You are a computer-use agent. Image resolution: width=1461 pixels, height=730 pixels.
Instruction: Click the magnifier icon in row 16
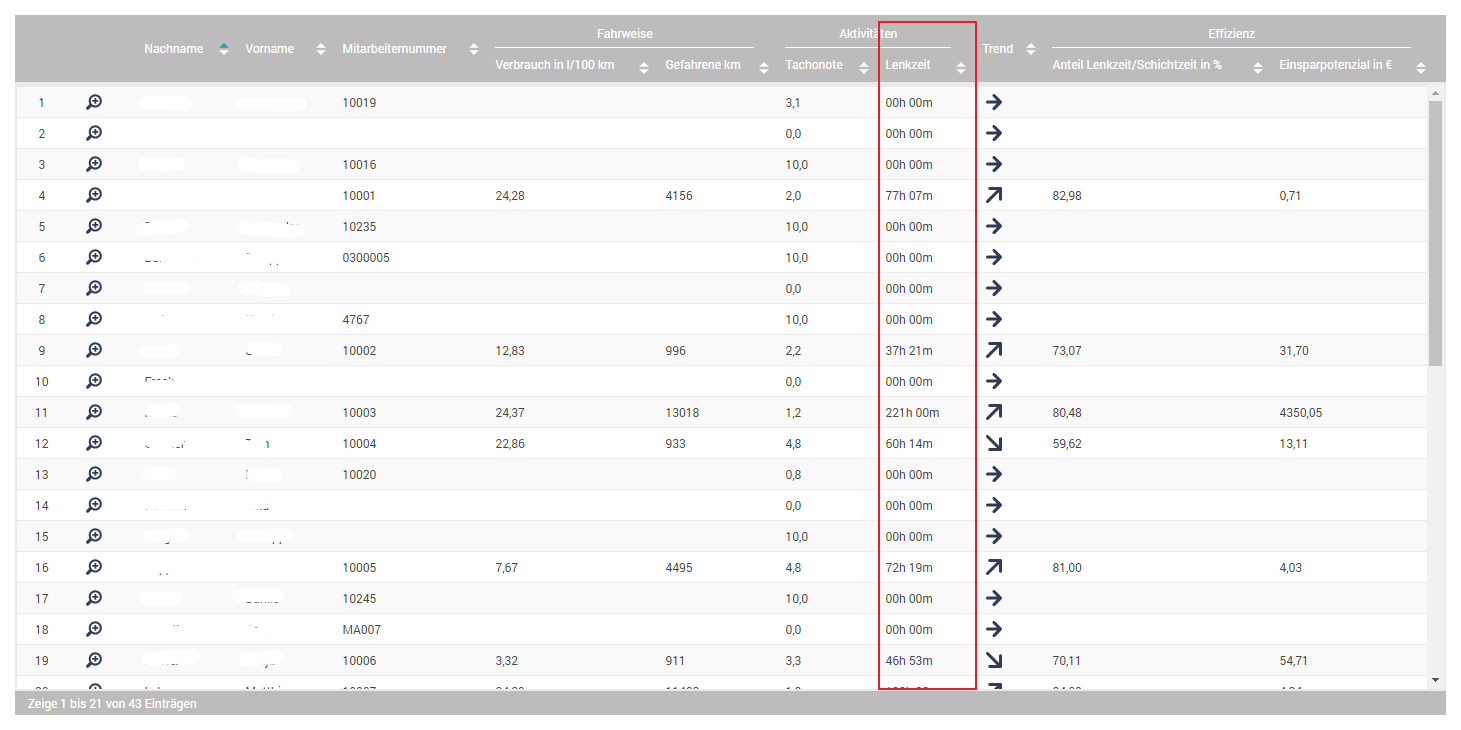[94, 567]
